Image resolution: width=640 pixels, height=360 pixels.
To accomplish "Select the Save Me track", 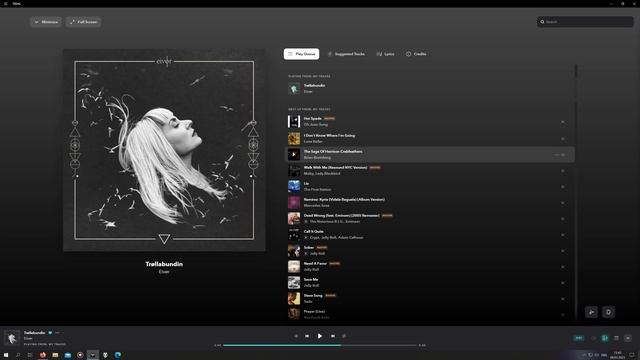I will 429,282.
